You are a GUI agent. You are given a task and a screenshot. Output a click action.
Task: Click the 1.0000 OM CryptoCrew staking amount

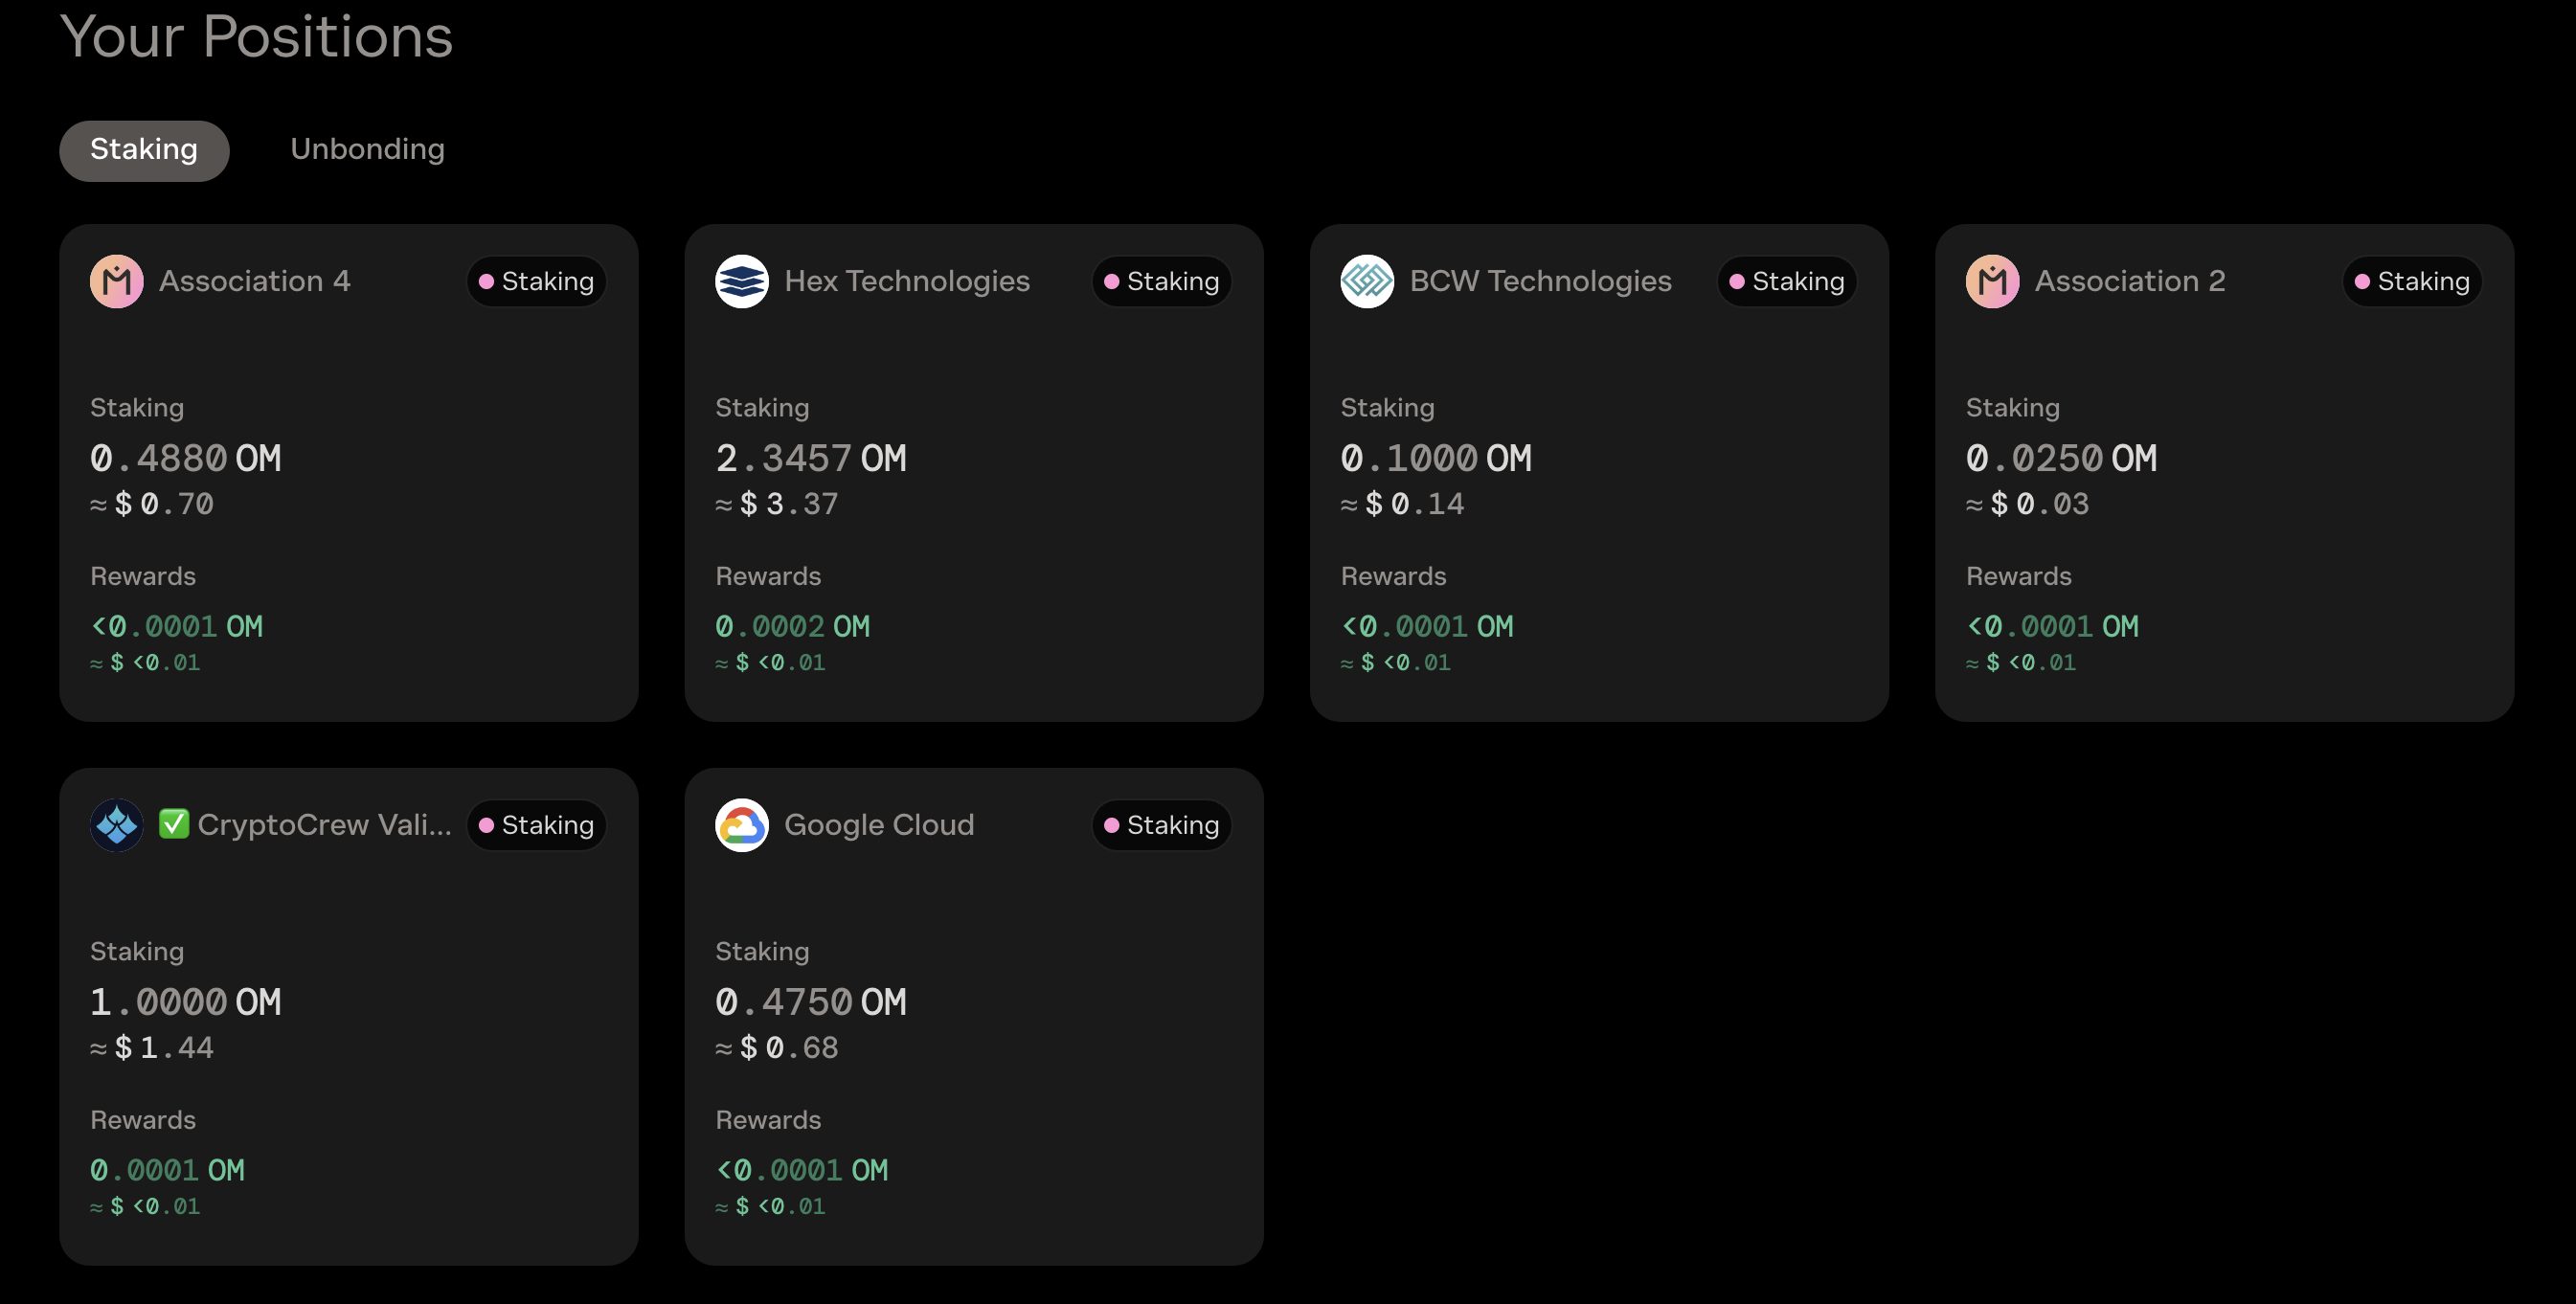tap(186, 1002)
